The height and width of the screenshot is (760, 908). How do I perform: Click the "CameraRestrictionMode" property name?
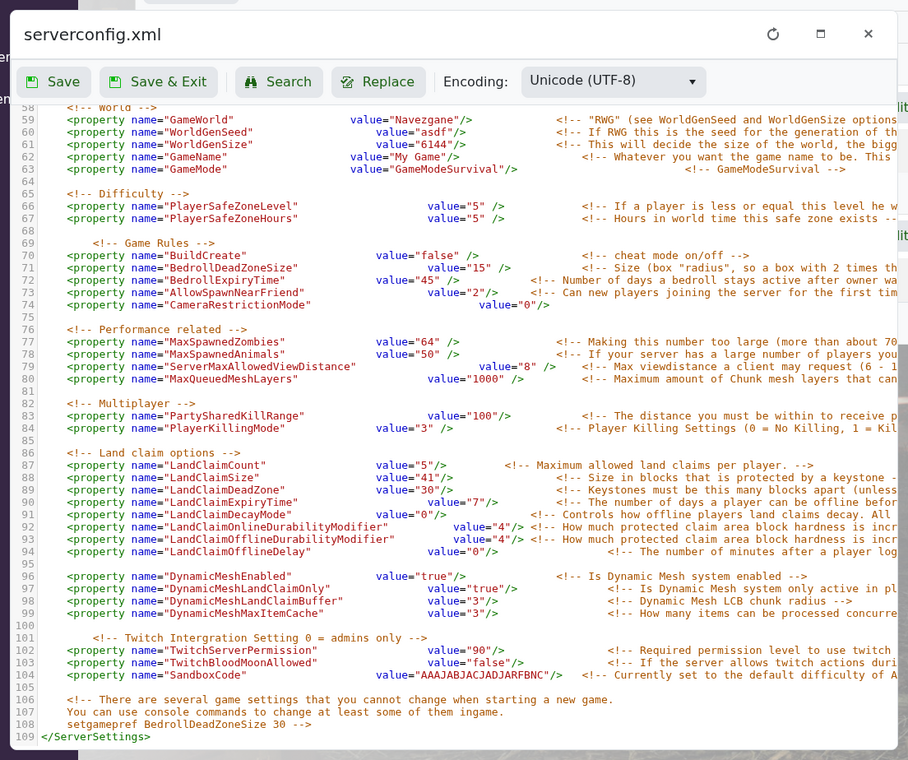coord(237,305)
